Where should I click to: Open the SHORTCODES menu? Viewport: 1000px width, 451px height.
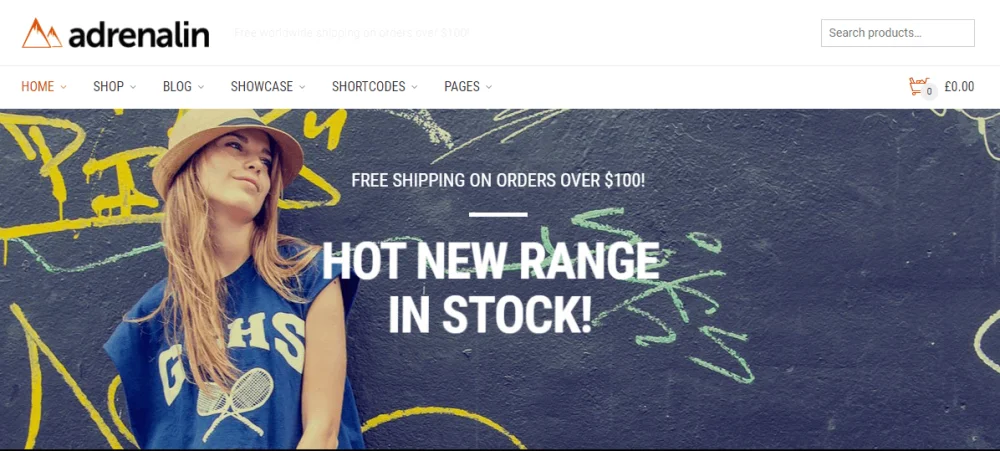coord(369,87)
